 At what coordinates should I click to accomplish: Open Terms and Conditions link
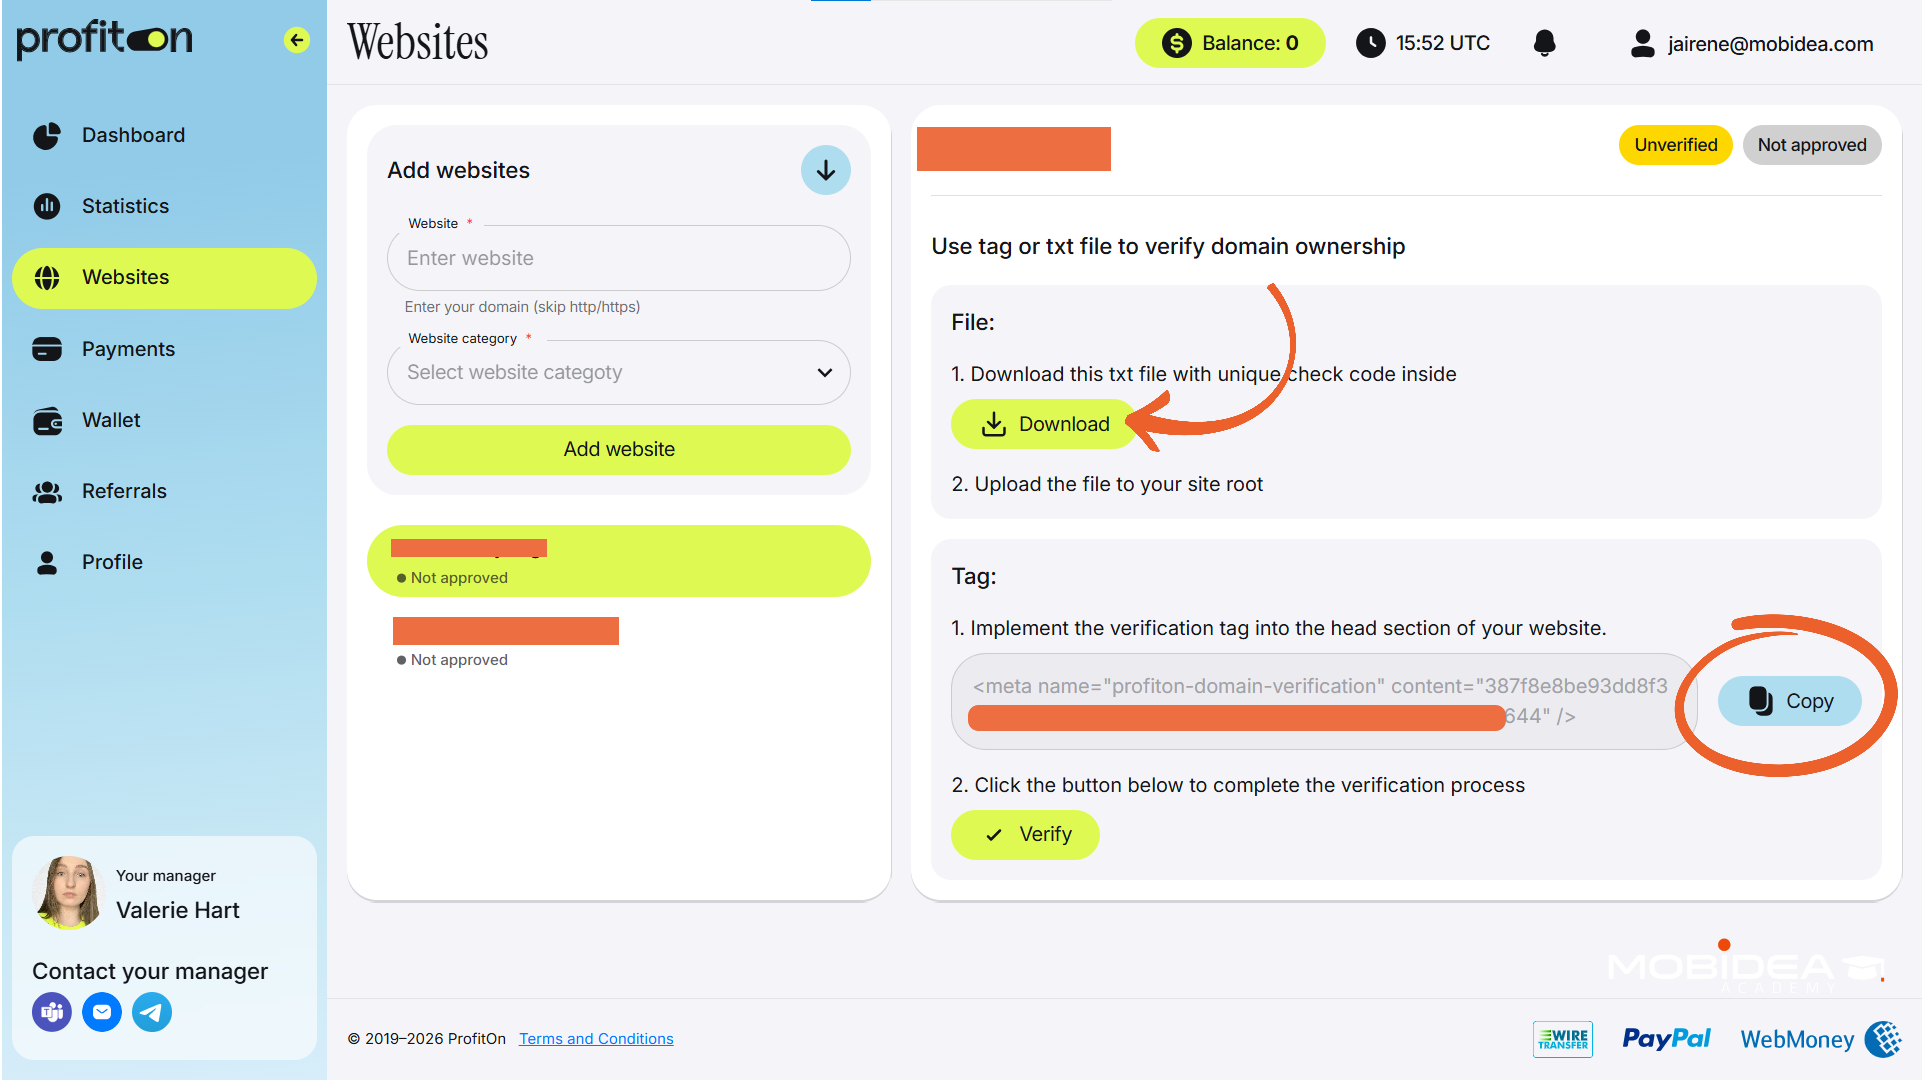596,1039
